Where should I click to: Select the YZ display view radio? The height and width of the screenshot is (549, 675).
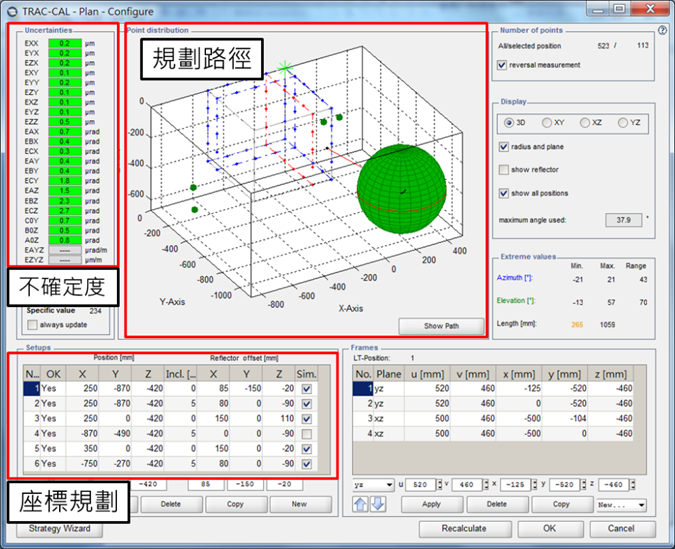point(623,122)
